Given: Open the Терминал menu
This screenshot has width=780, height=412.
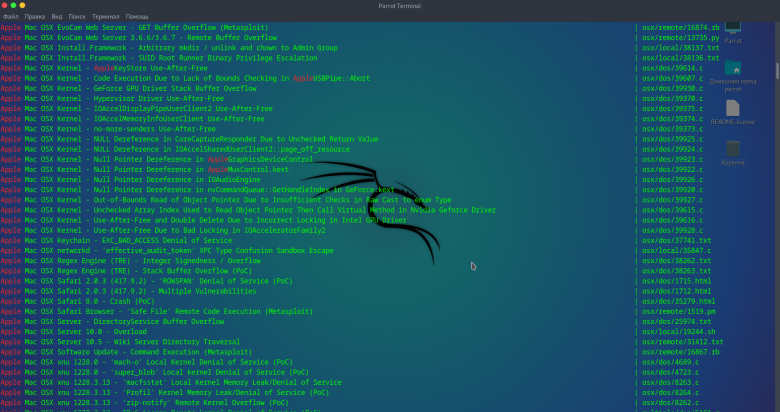Looking at the screenshot, I should click(x=105, y=16).
